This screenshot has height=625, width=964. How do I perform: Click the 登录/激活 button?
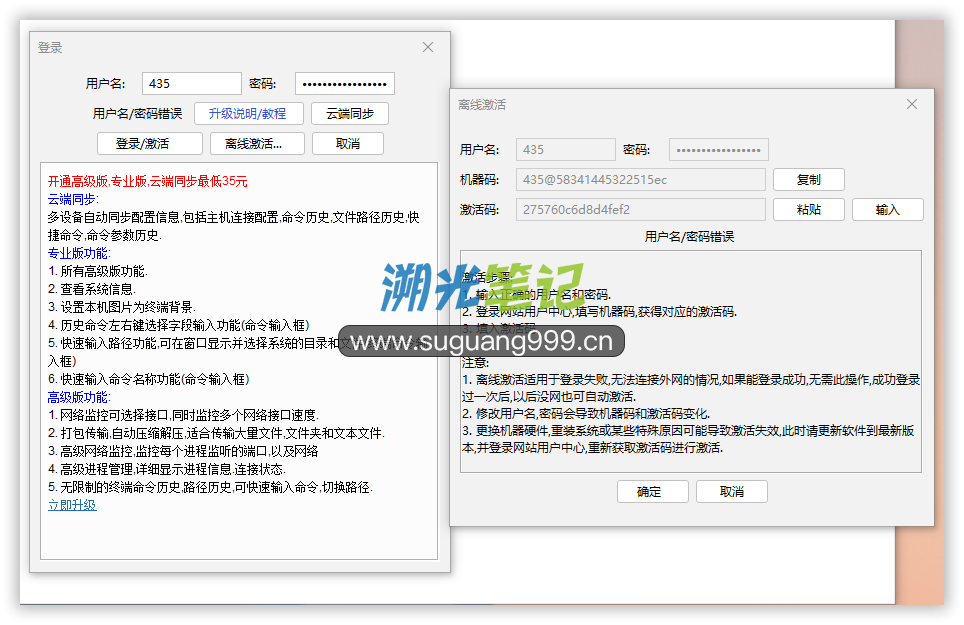pyautogui.click(x=142, y=144)
